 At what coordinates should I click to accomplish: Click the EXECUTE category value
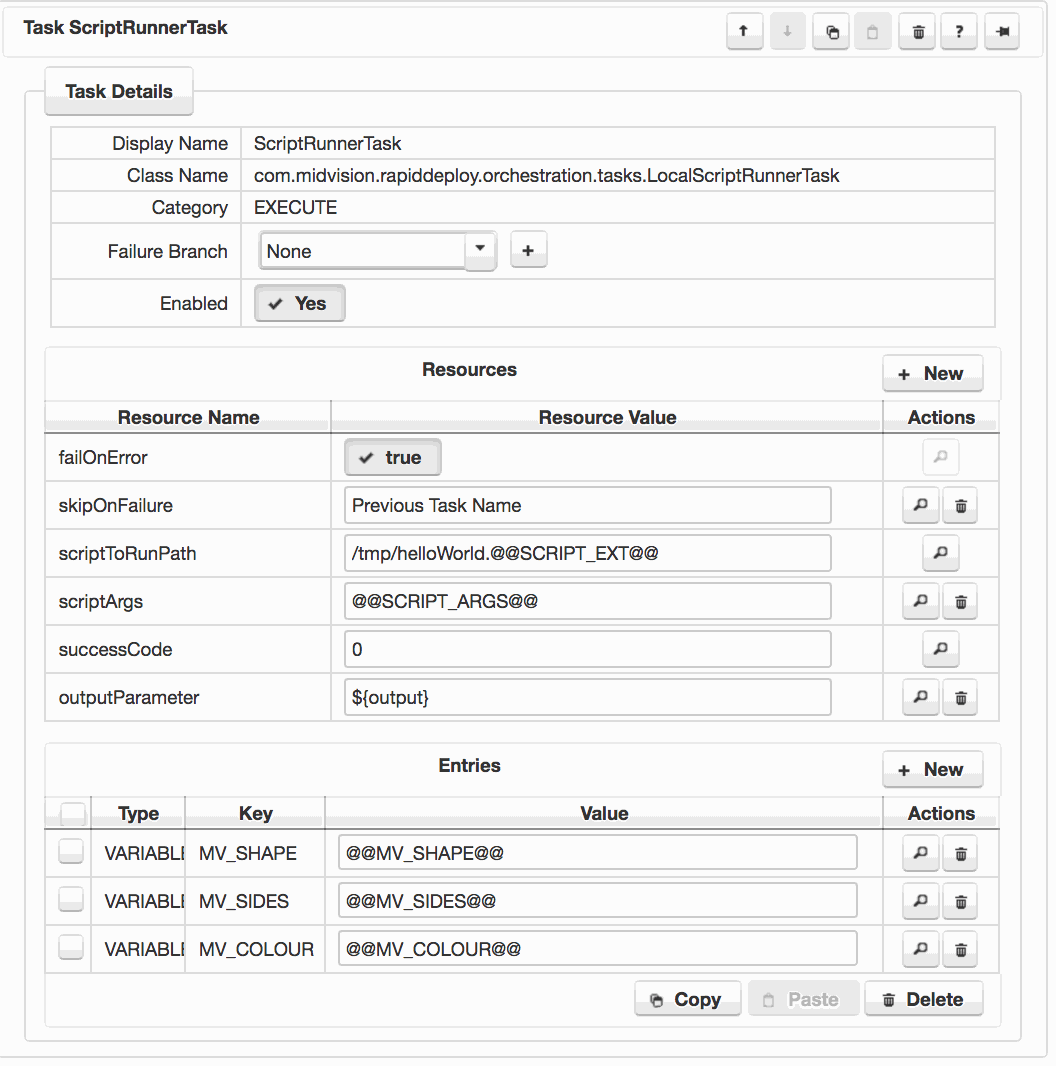pos(295,207)
